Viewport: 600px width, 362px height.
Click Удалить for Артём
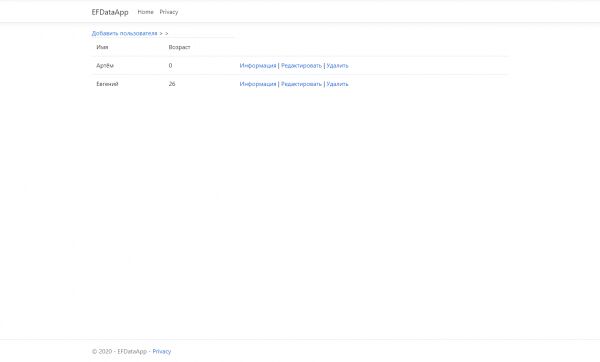coord(337,65)
